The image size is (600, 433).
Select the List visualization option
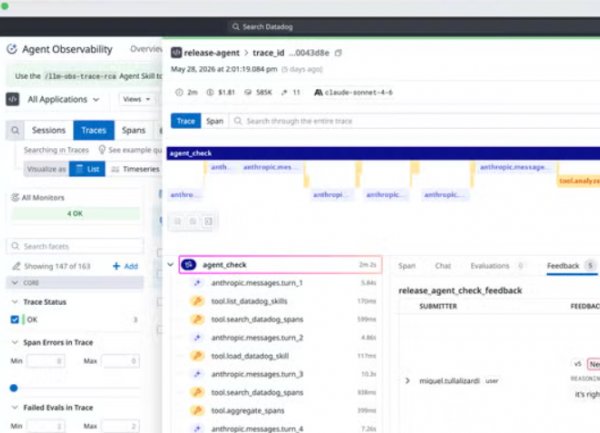[x=87, y=169]
